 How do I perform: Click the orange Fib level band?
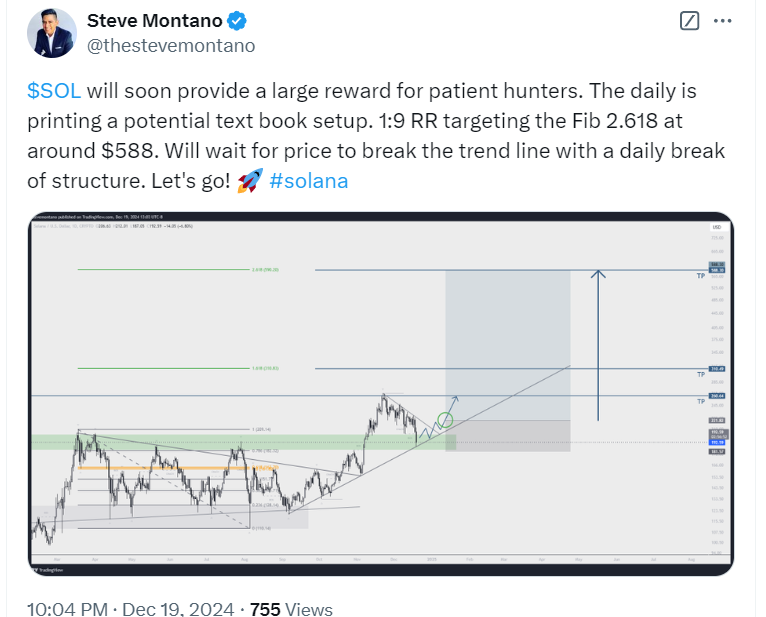click(178, 468)
